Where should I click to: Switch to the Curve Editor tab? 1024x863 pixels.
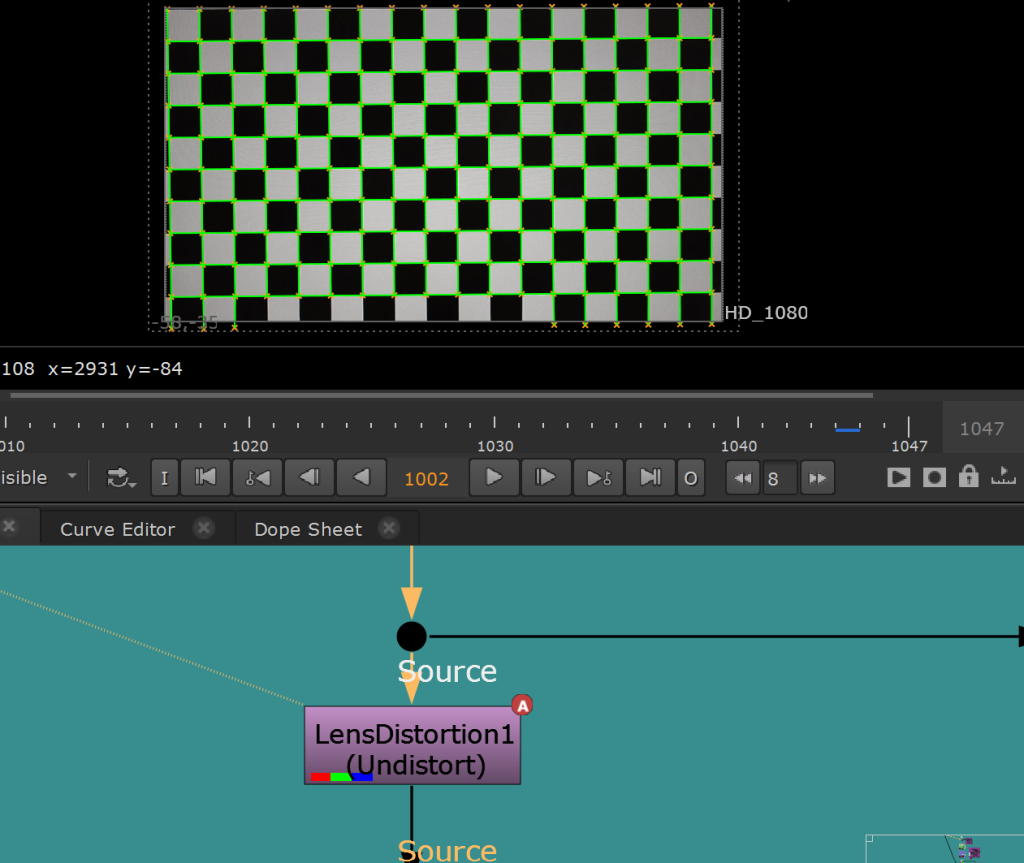point(118,529)
